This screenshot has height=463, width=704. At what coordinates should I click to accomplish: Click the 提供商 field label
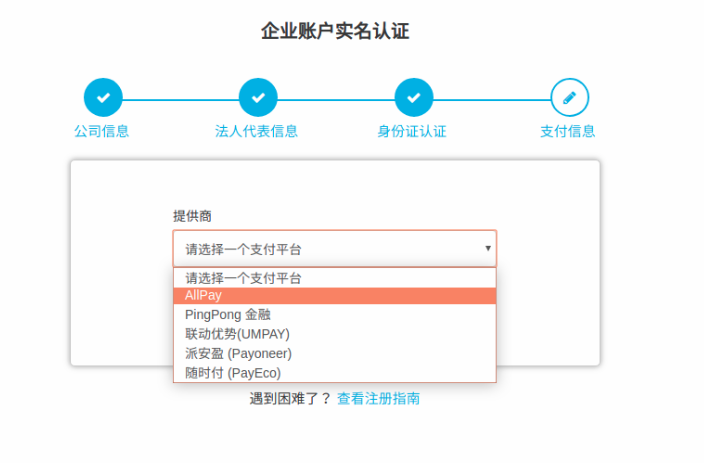click(192, 216)
